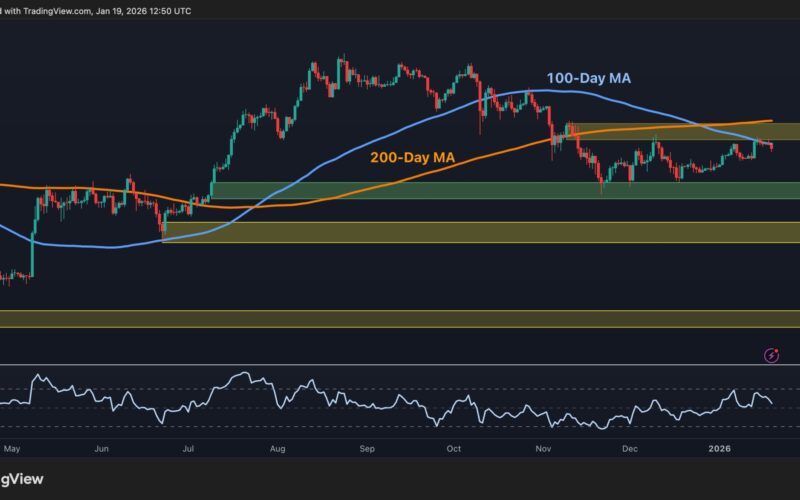The height and width of the screenshot is (500, 800).
Task: Select the "Sep" label on the time axis
Action: point(366,450)
